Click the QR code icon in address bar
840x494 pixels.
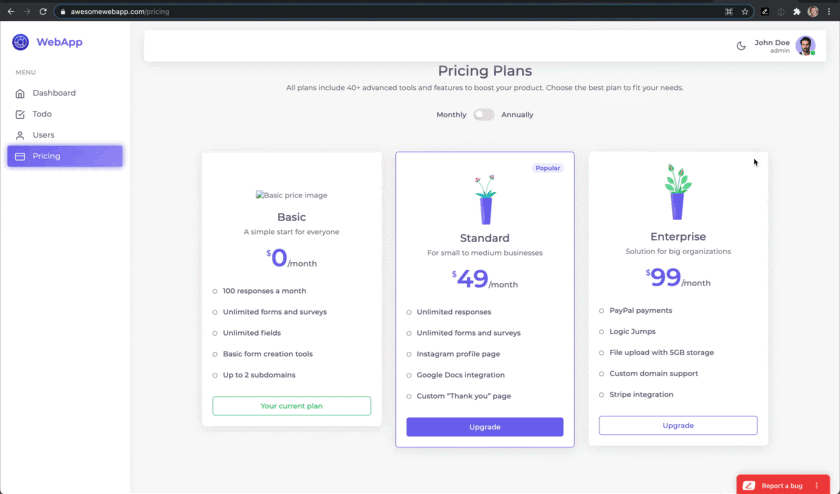point(729,11)
